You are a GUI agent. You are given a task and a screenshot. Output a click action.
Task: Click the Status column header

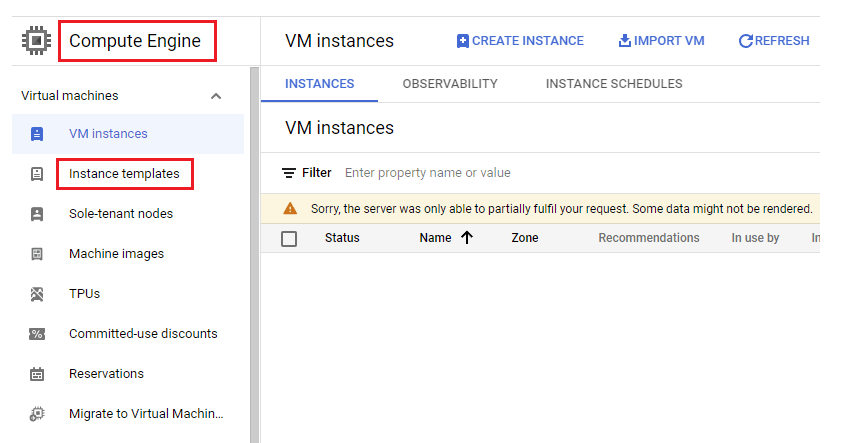342,238
